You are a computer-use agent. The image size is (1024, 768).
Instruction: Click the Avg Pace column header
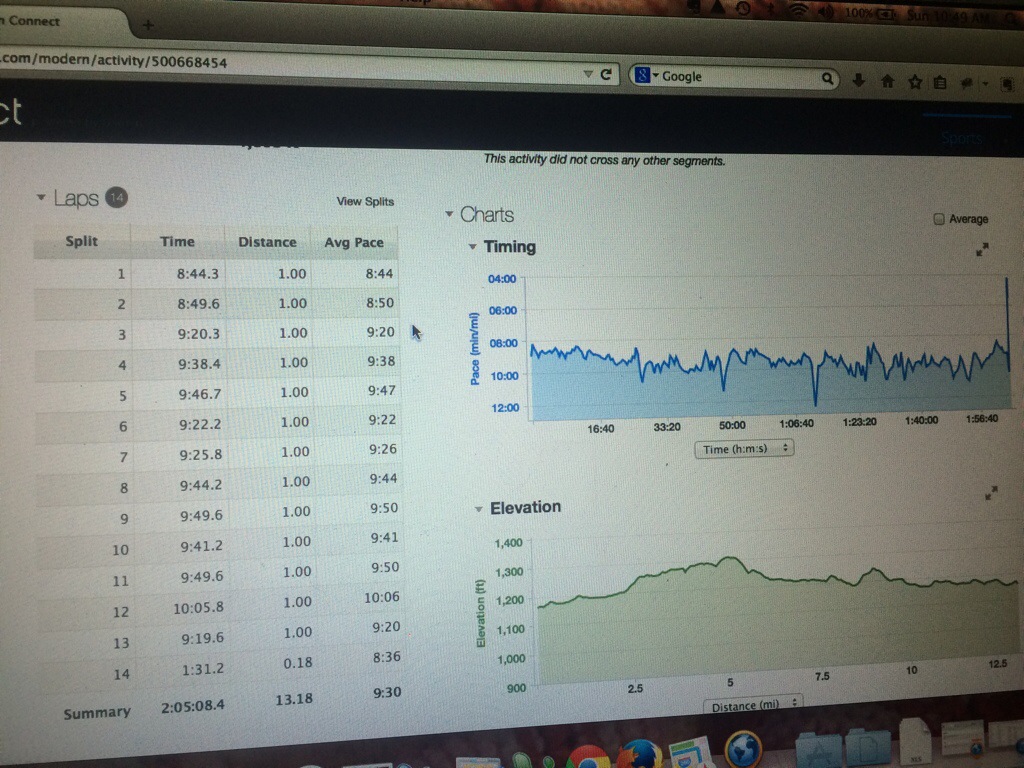coord(353,242)
